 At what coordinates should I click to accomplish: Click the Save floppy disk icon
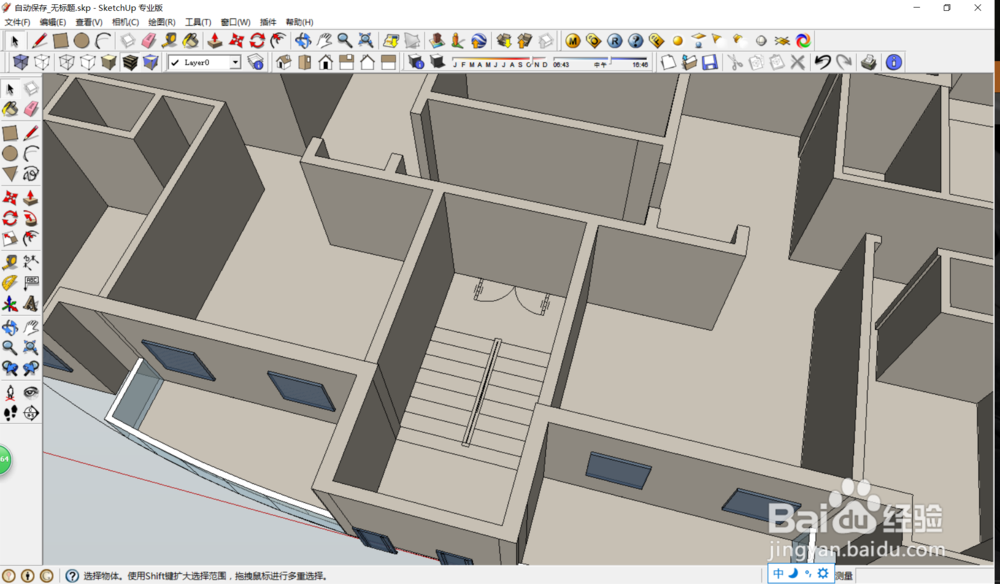710,62
